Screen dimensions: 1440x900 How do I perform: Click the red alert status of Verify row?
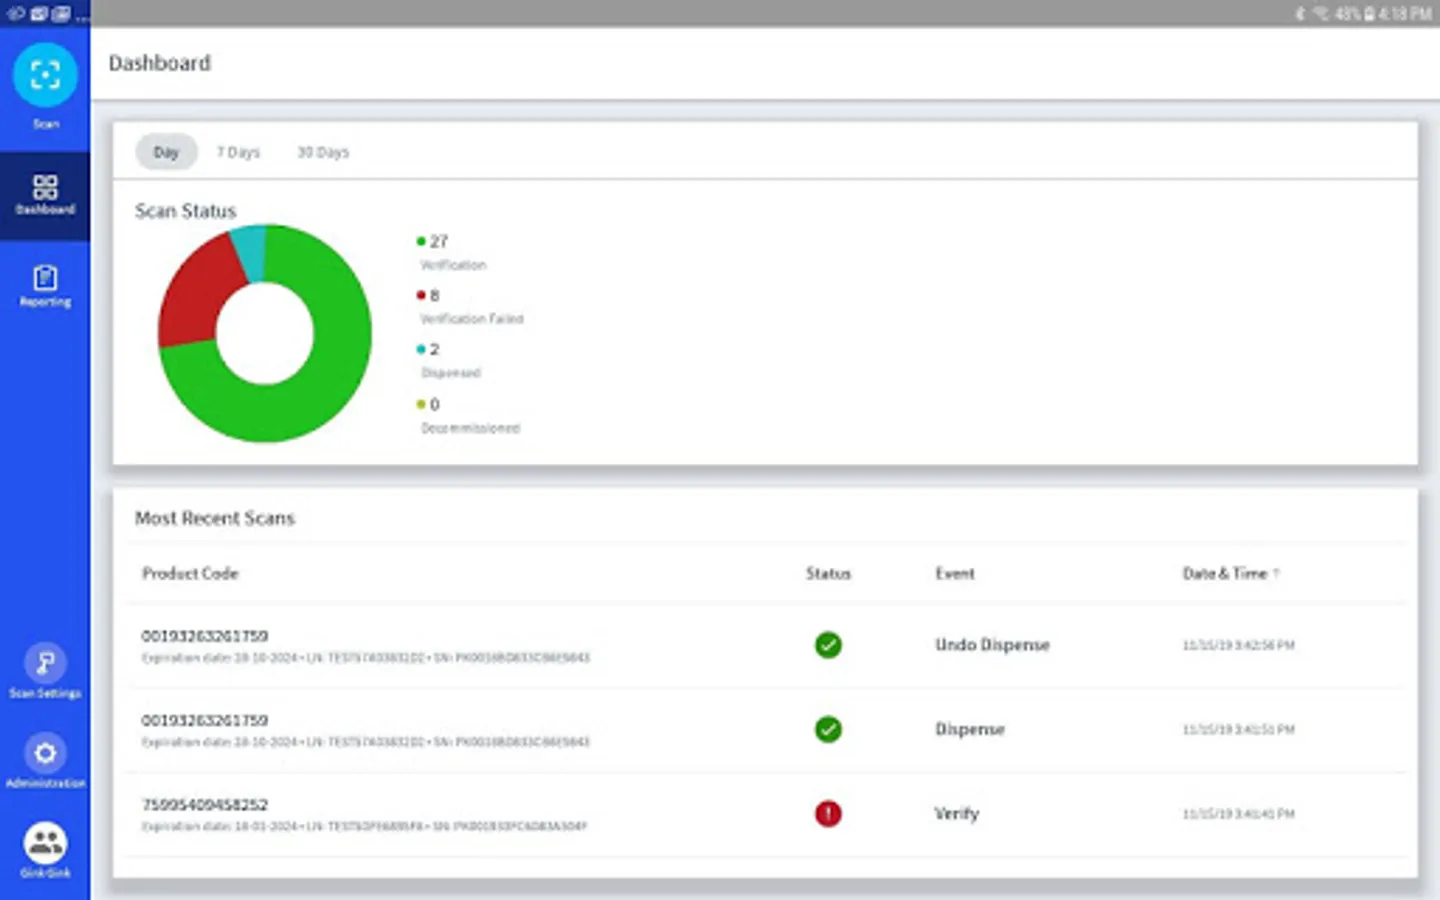click(x=828, y=814)
